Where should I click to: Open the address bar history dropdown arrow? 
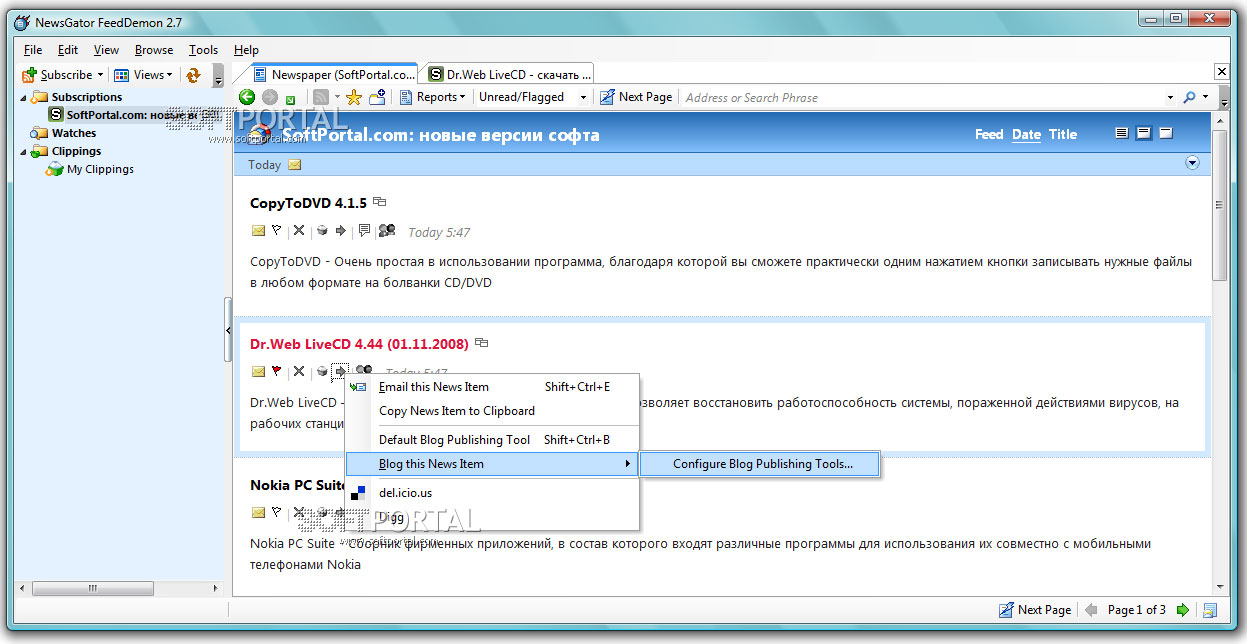pyautogui.click(x=1170, y=98)
